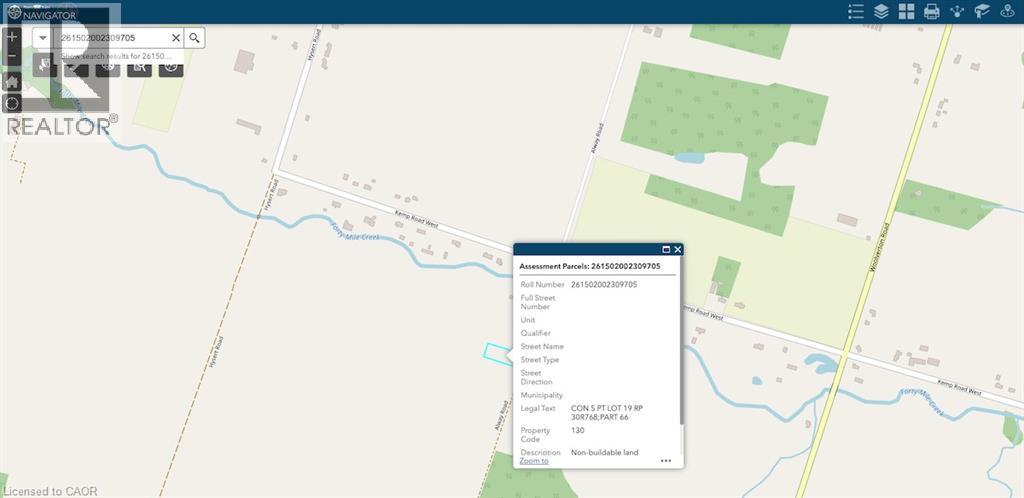The height and width of the screenshot is (498, 1024).
Task: Zoom out with the minus button
Action: click(x=12, y=58)
